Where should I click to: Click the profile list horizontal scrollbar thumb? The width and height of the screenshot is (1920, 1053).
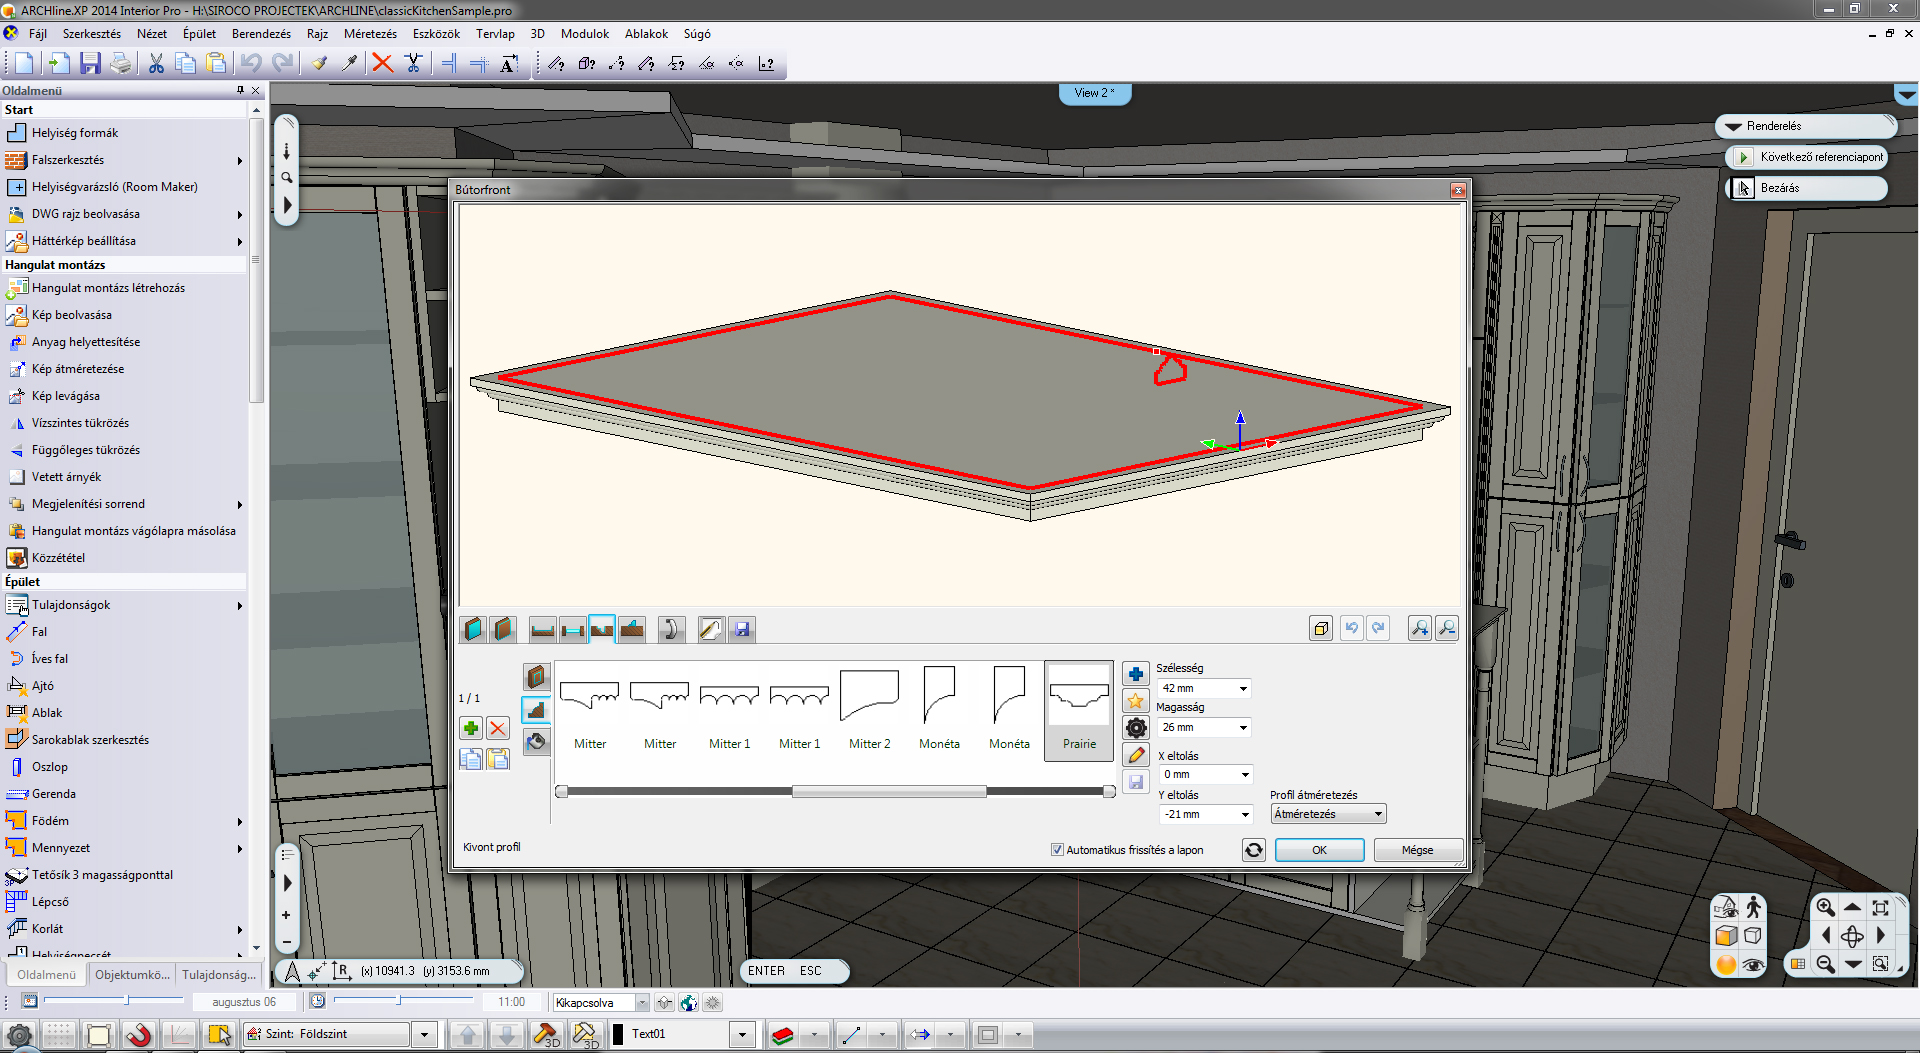click(x=888, y=792)
